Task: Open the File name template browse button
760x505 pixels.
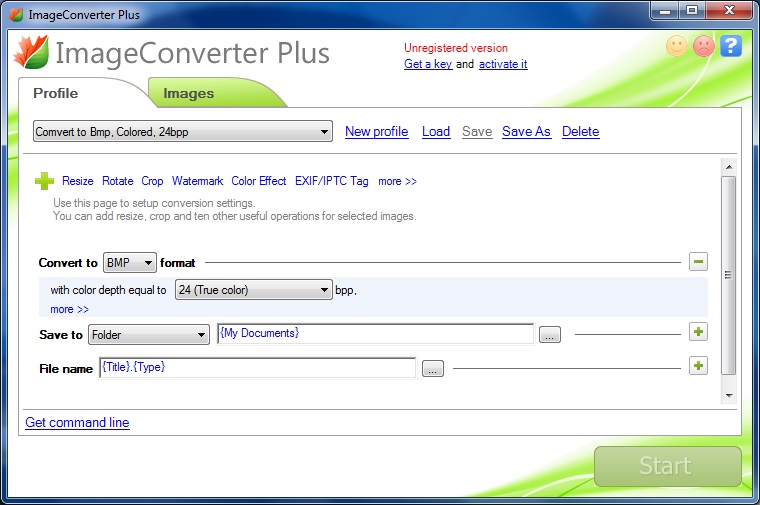Action: click(x=433, y=369)
